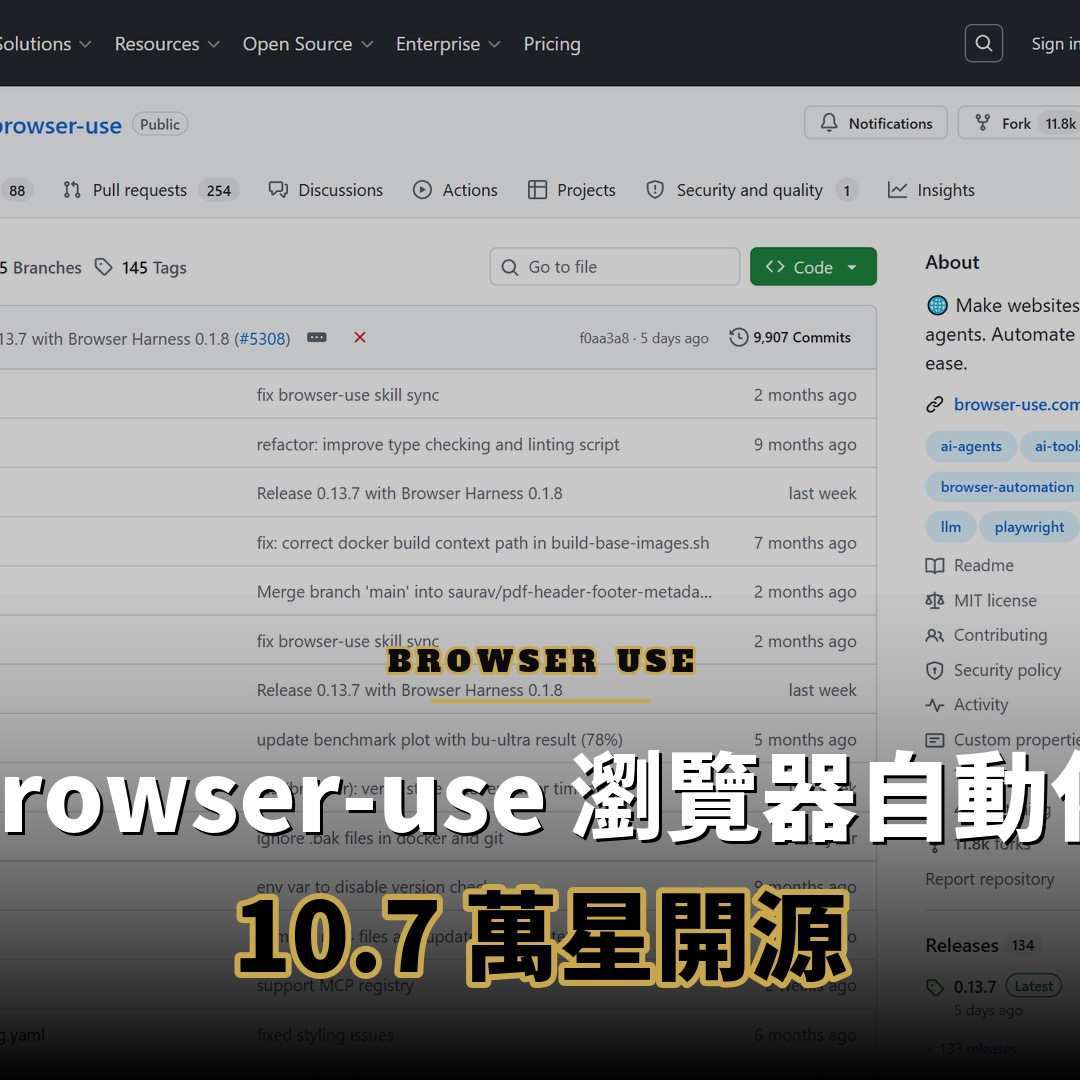Click the people icon beside Contributing
This screenshot has height=1080, width=1080.
[935, 635]
